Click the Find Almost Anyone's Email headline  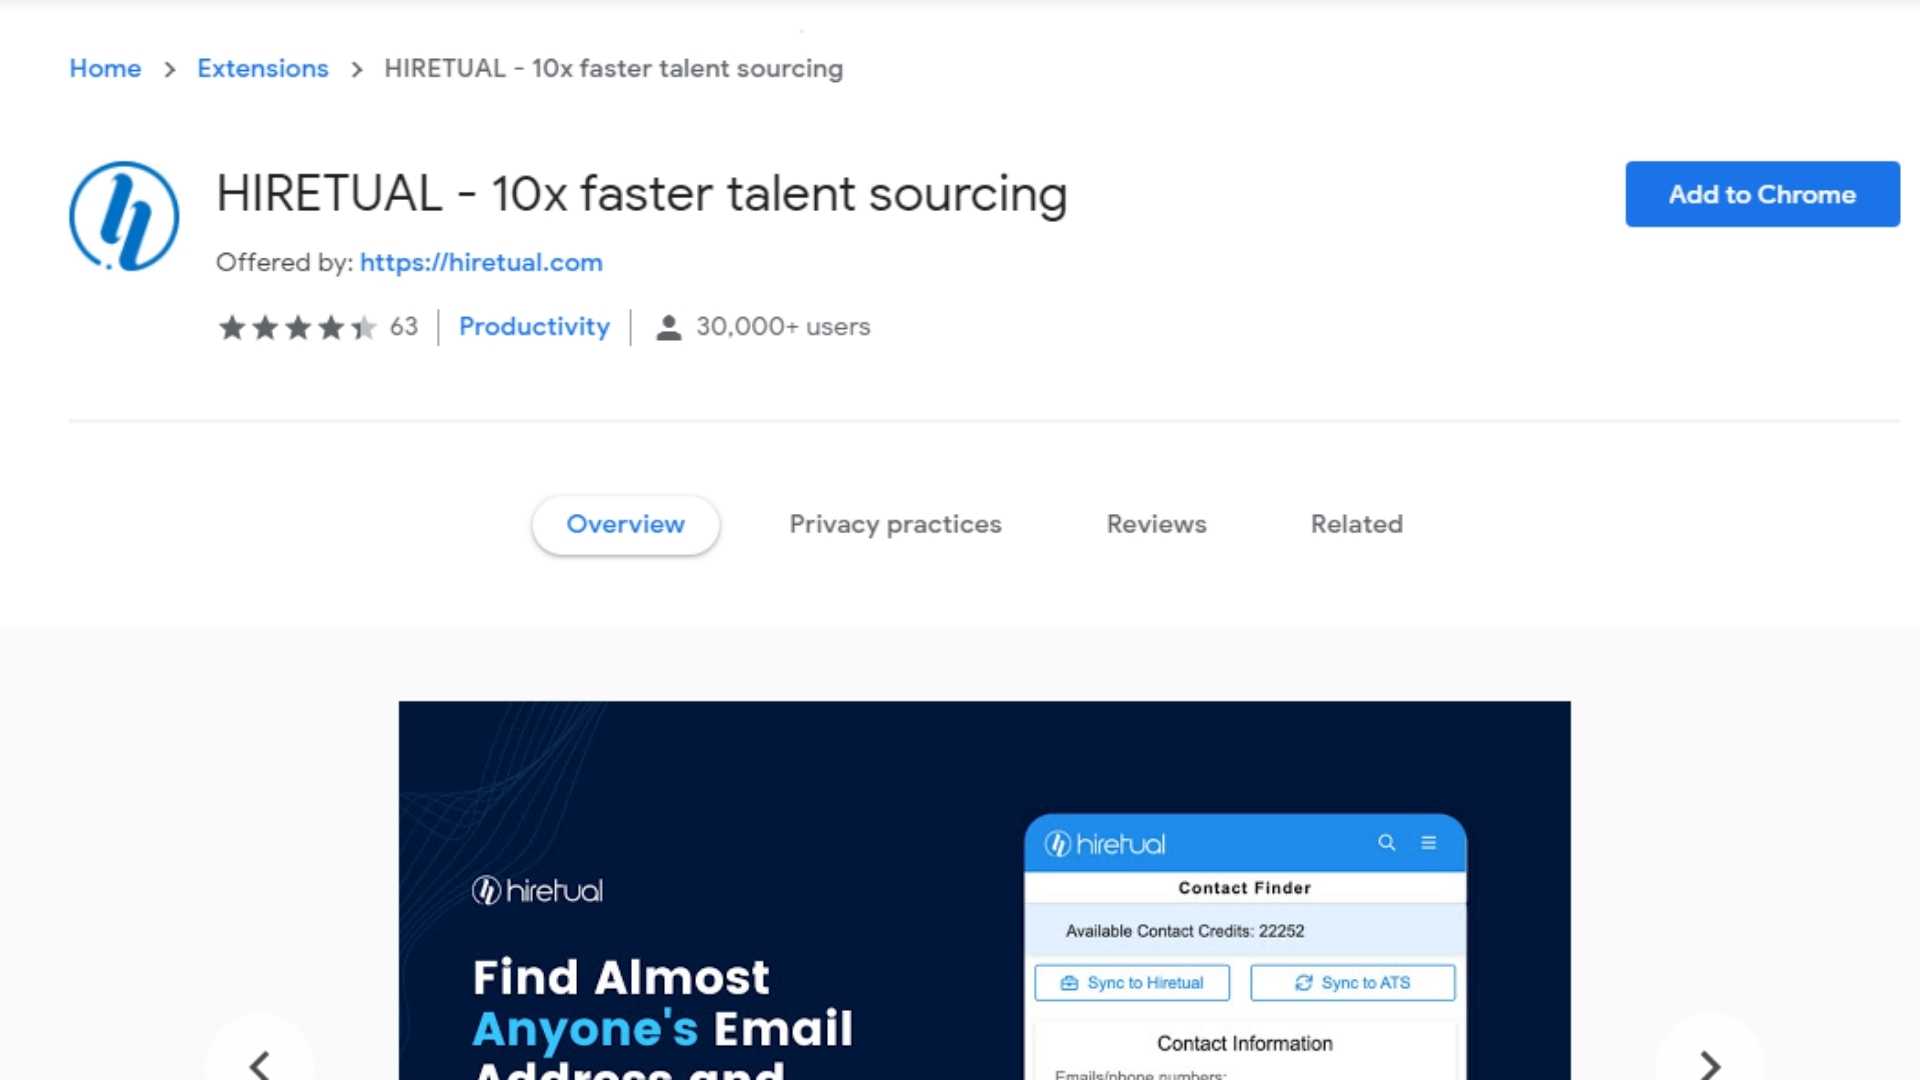point(662,1016)
